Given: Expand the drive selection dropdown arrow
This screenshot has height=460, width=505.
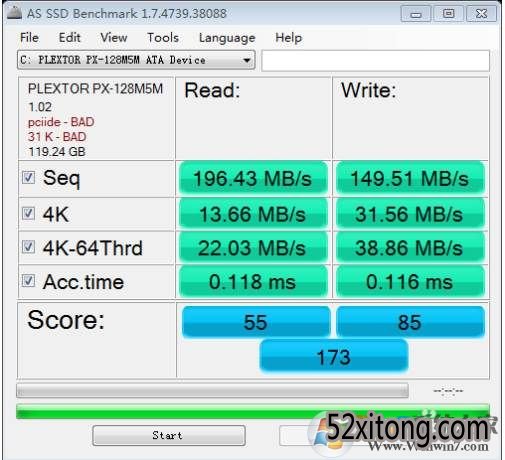Looking at the screenshot, I should click(x=247, y=60).
